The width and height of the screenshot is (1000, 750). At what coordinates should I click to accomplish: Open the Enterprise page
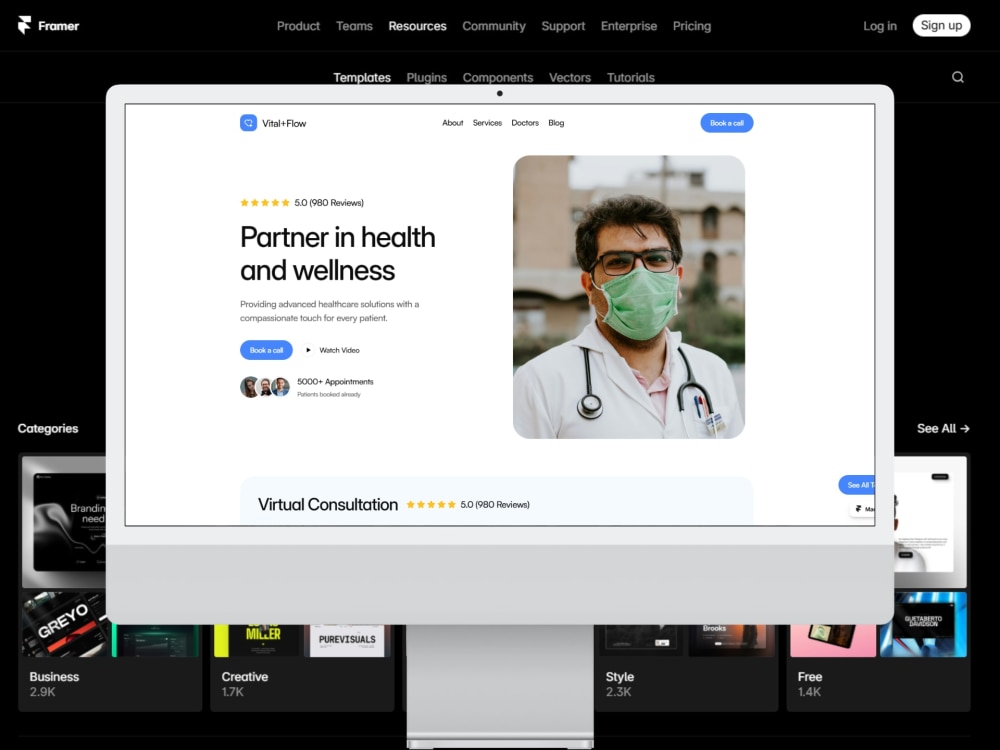[629, 26]
